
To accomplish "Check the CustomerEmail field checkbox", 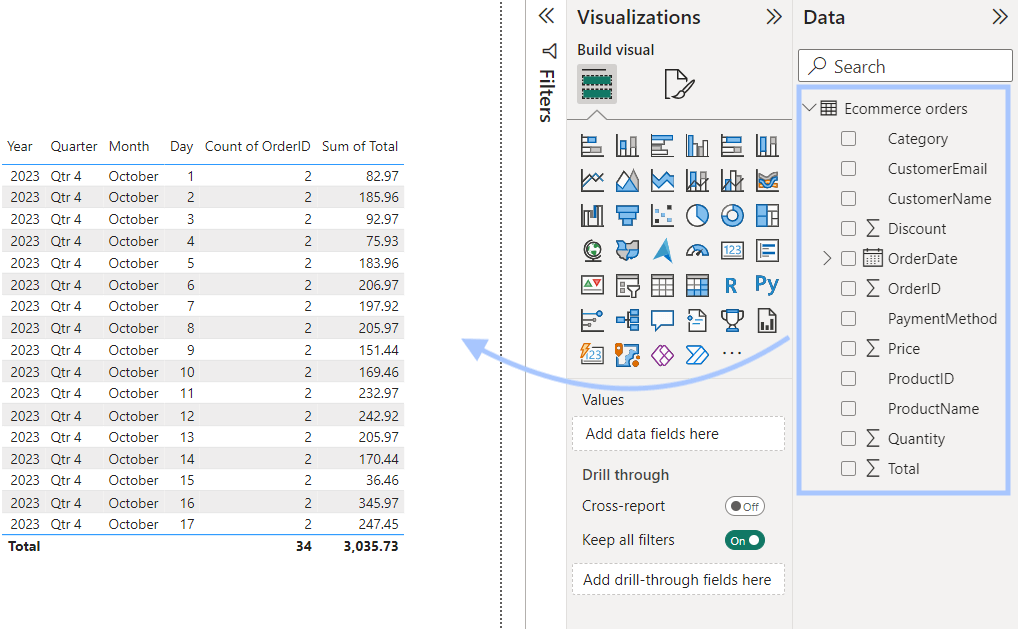I will tap(848, 169).
